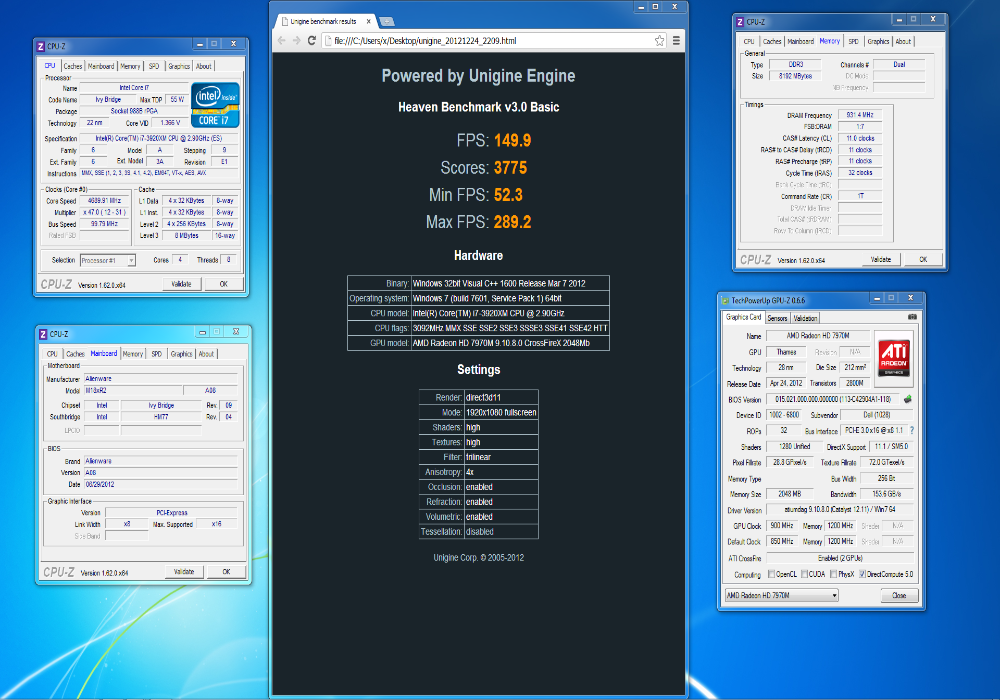
Task: Click OK in the CPU-Z CPU window
Action: click(x=224, y=284)
